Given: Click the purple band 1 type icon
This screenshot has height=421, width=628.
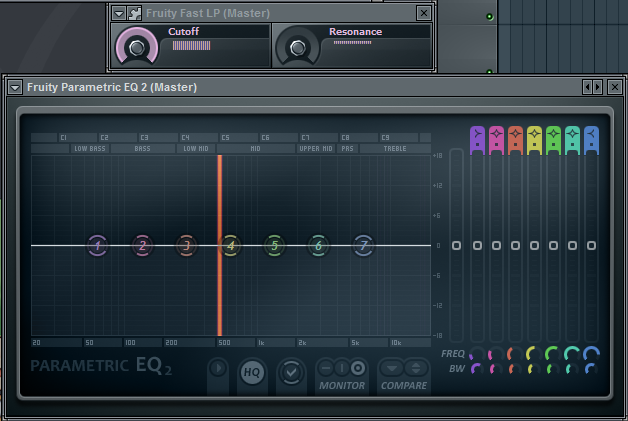Looking at the screenshot, I should tap(477, 138).
